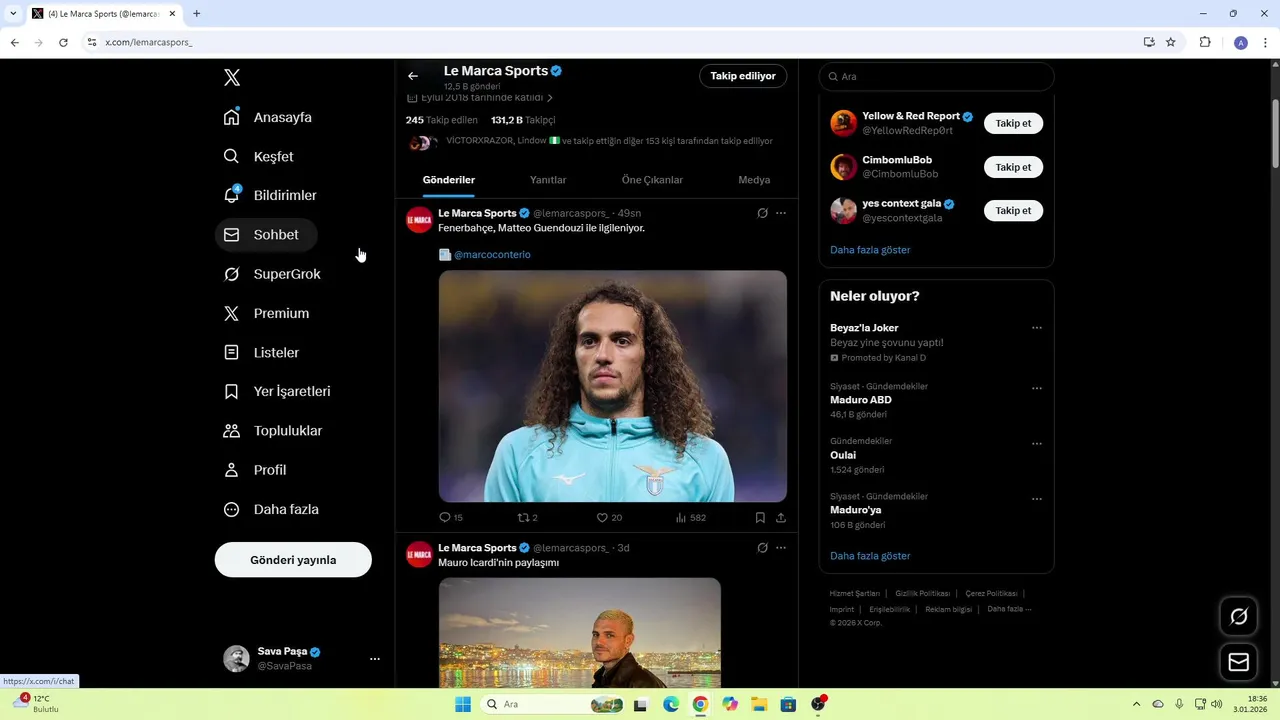This screenshot has height=720, width=1280.
Task: Go to Profil page
Action: coord(255,470)
